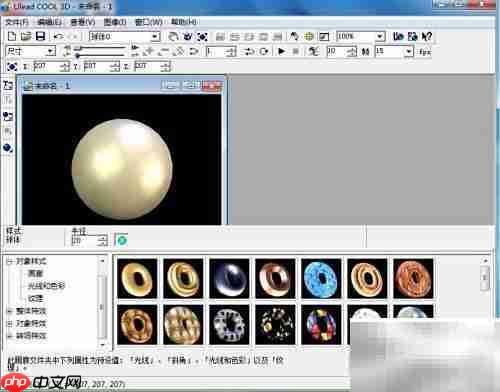
Task: Click the timeline frame slider track
Action: point(99,48)
